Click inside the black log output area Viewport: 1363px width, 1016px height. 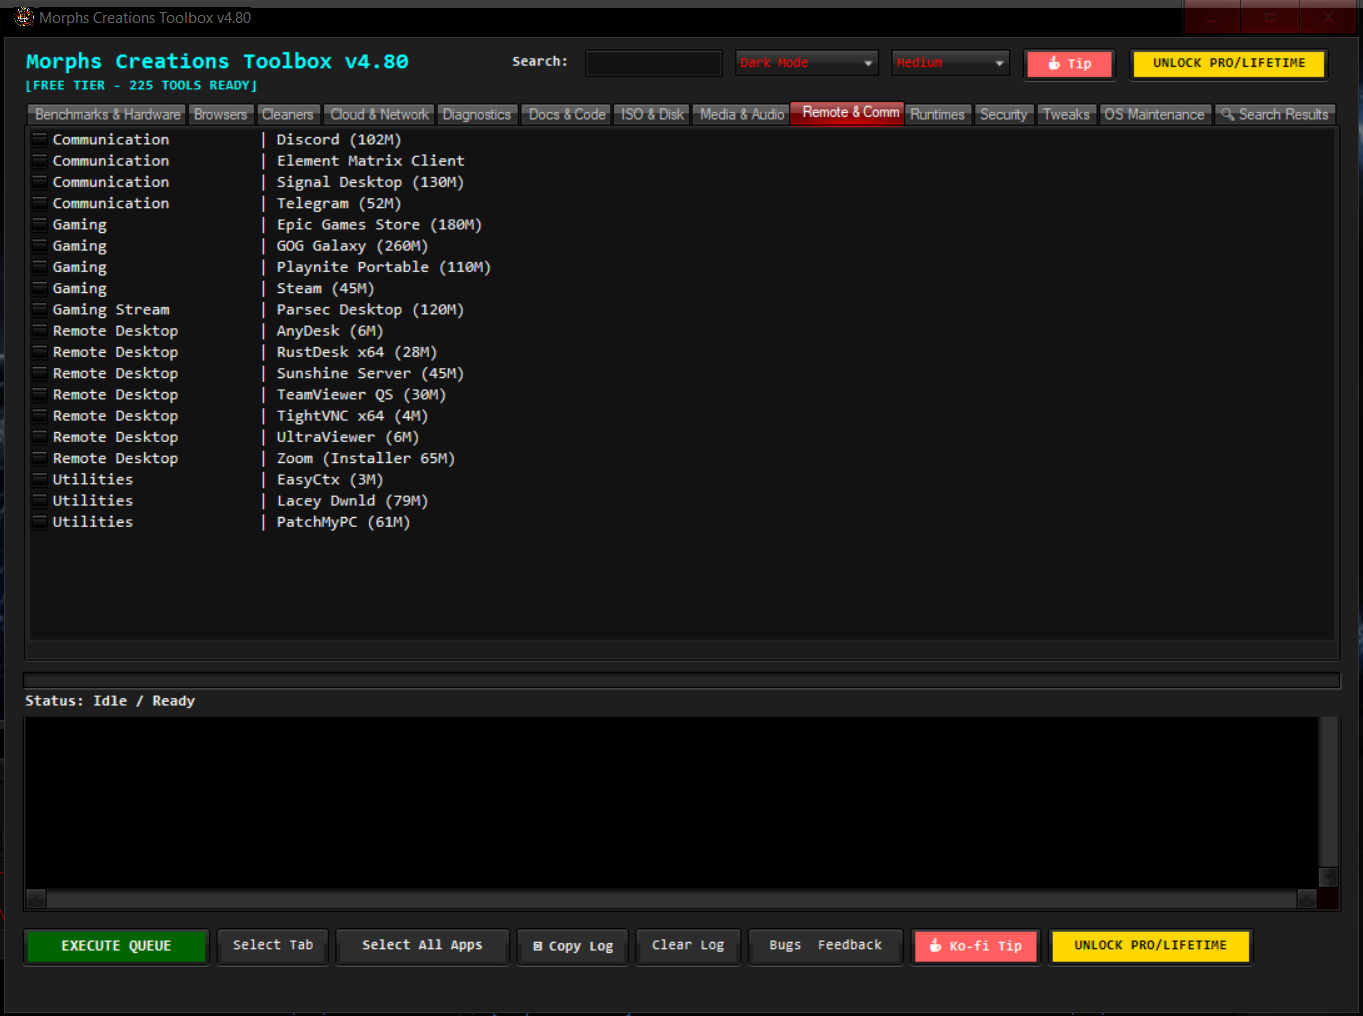(x=671, y=802)
